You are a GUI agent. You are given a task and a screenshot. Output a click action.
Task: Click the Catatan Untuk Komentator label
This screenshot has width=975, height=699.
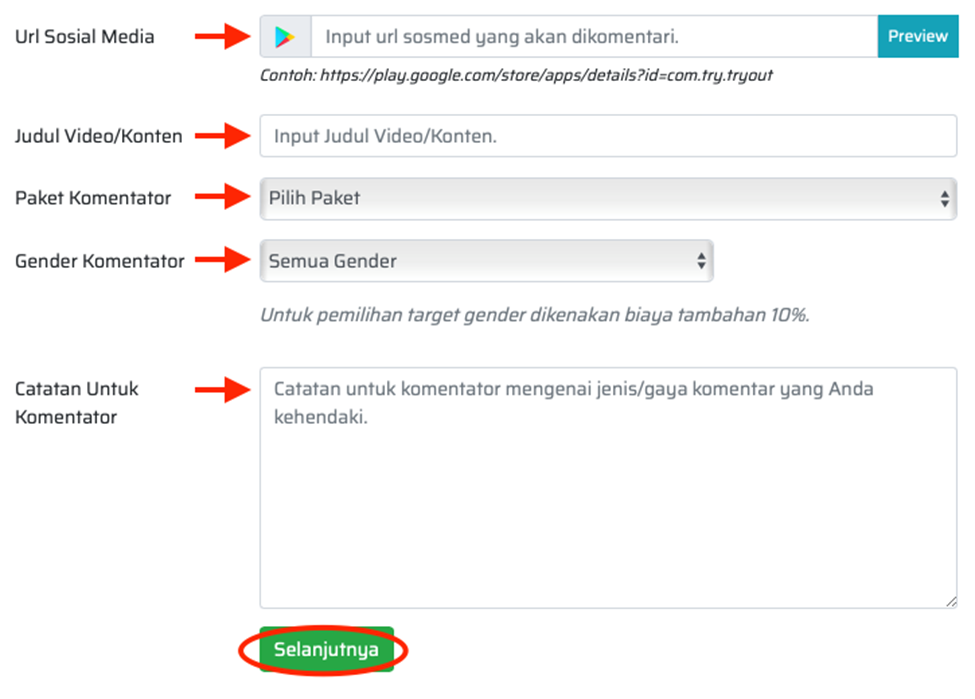77,402
